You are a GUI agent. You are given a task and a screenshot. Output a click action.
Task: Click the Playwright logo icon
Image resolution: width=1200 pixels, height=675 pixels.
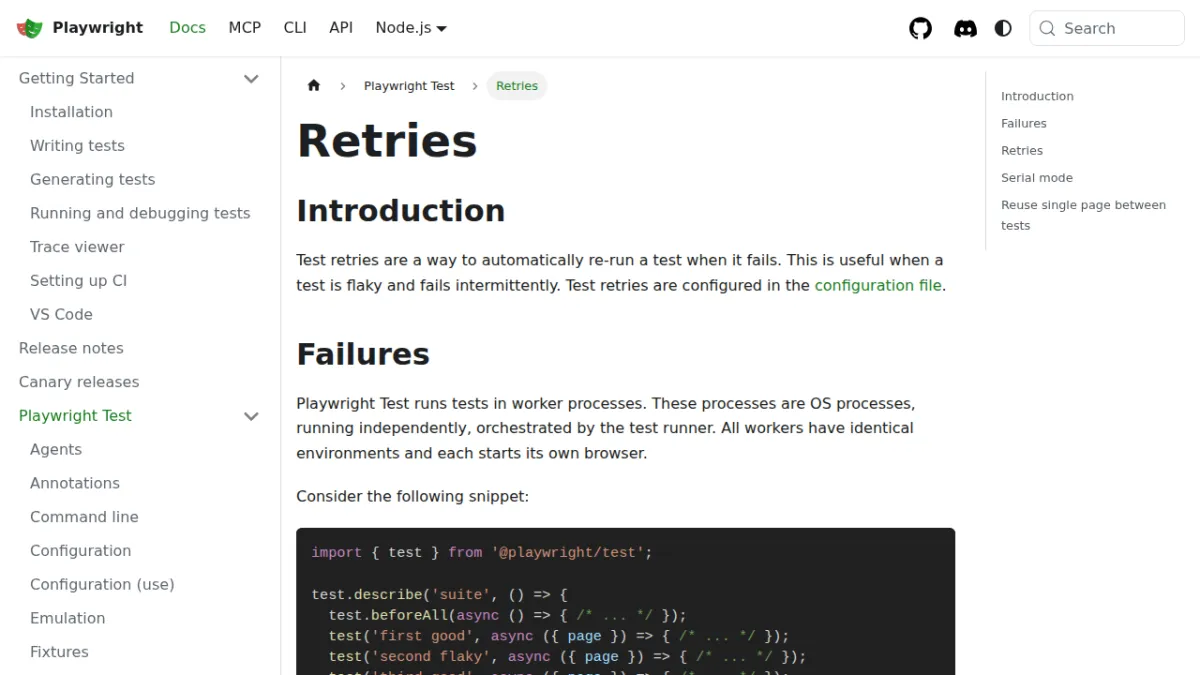coord(30,28)
